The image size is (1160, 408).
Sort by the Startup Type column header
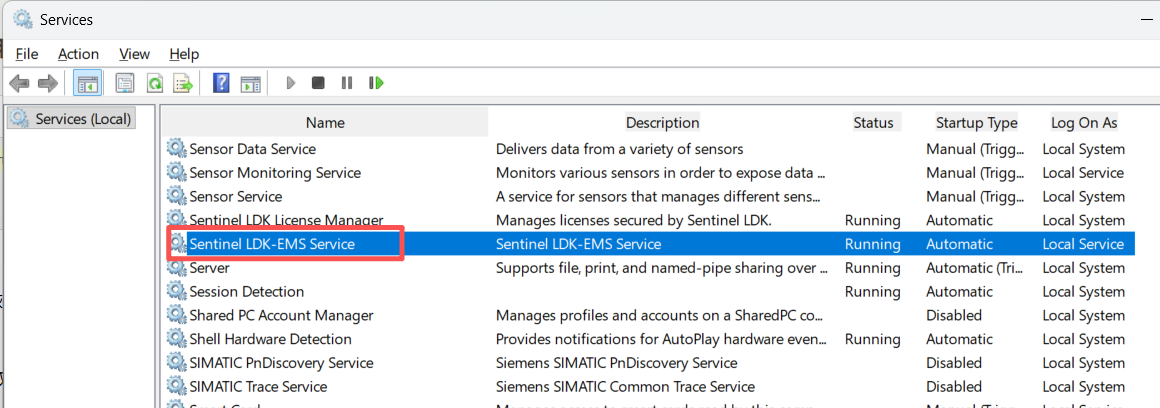coord(976,123)
